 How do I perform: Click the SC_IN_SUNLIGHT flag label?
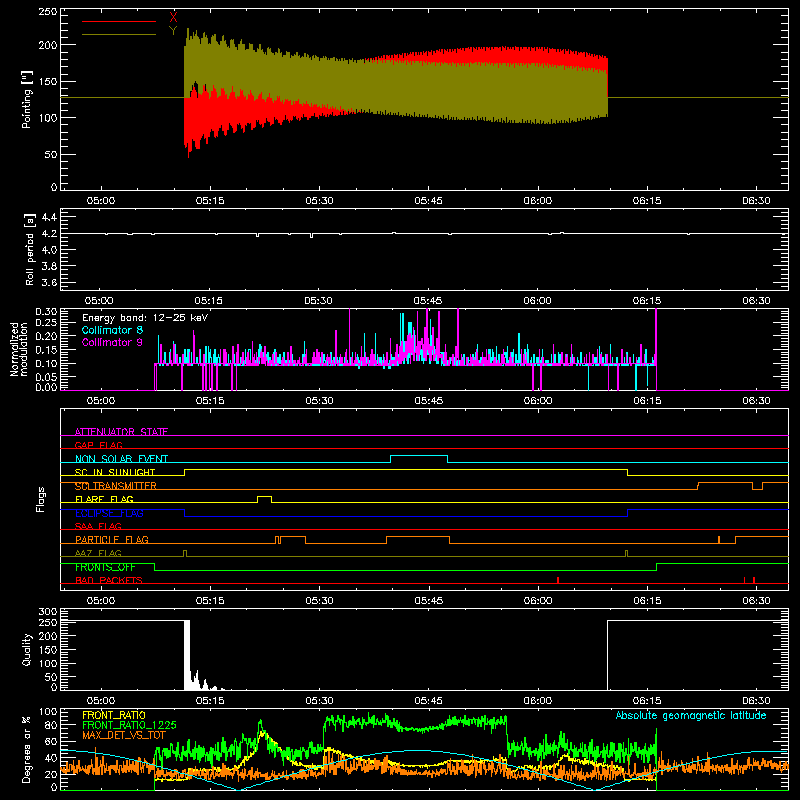click(x=115, y=472)
